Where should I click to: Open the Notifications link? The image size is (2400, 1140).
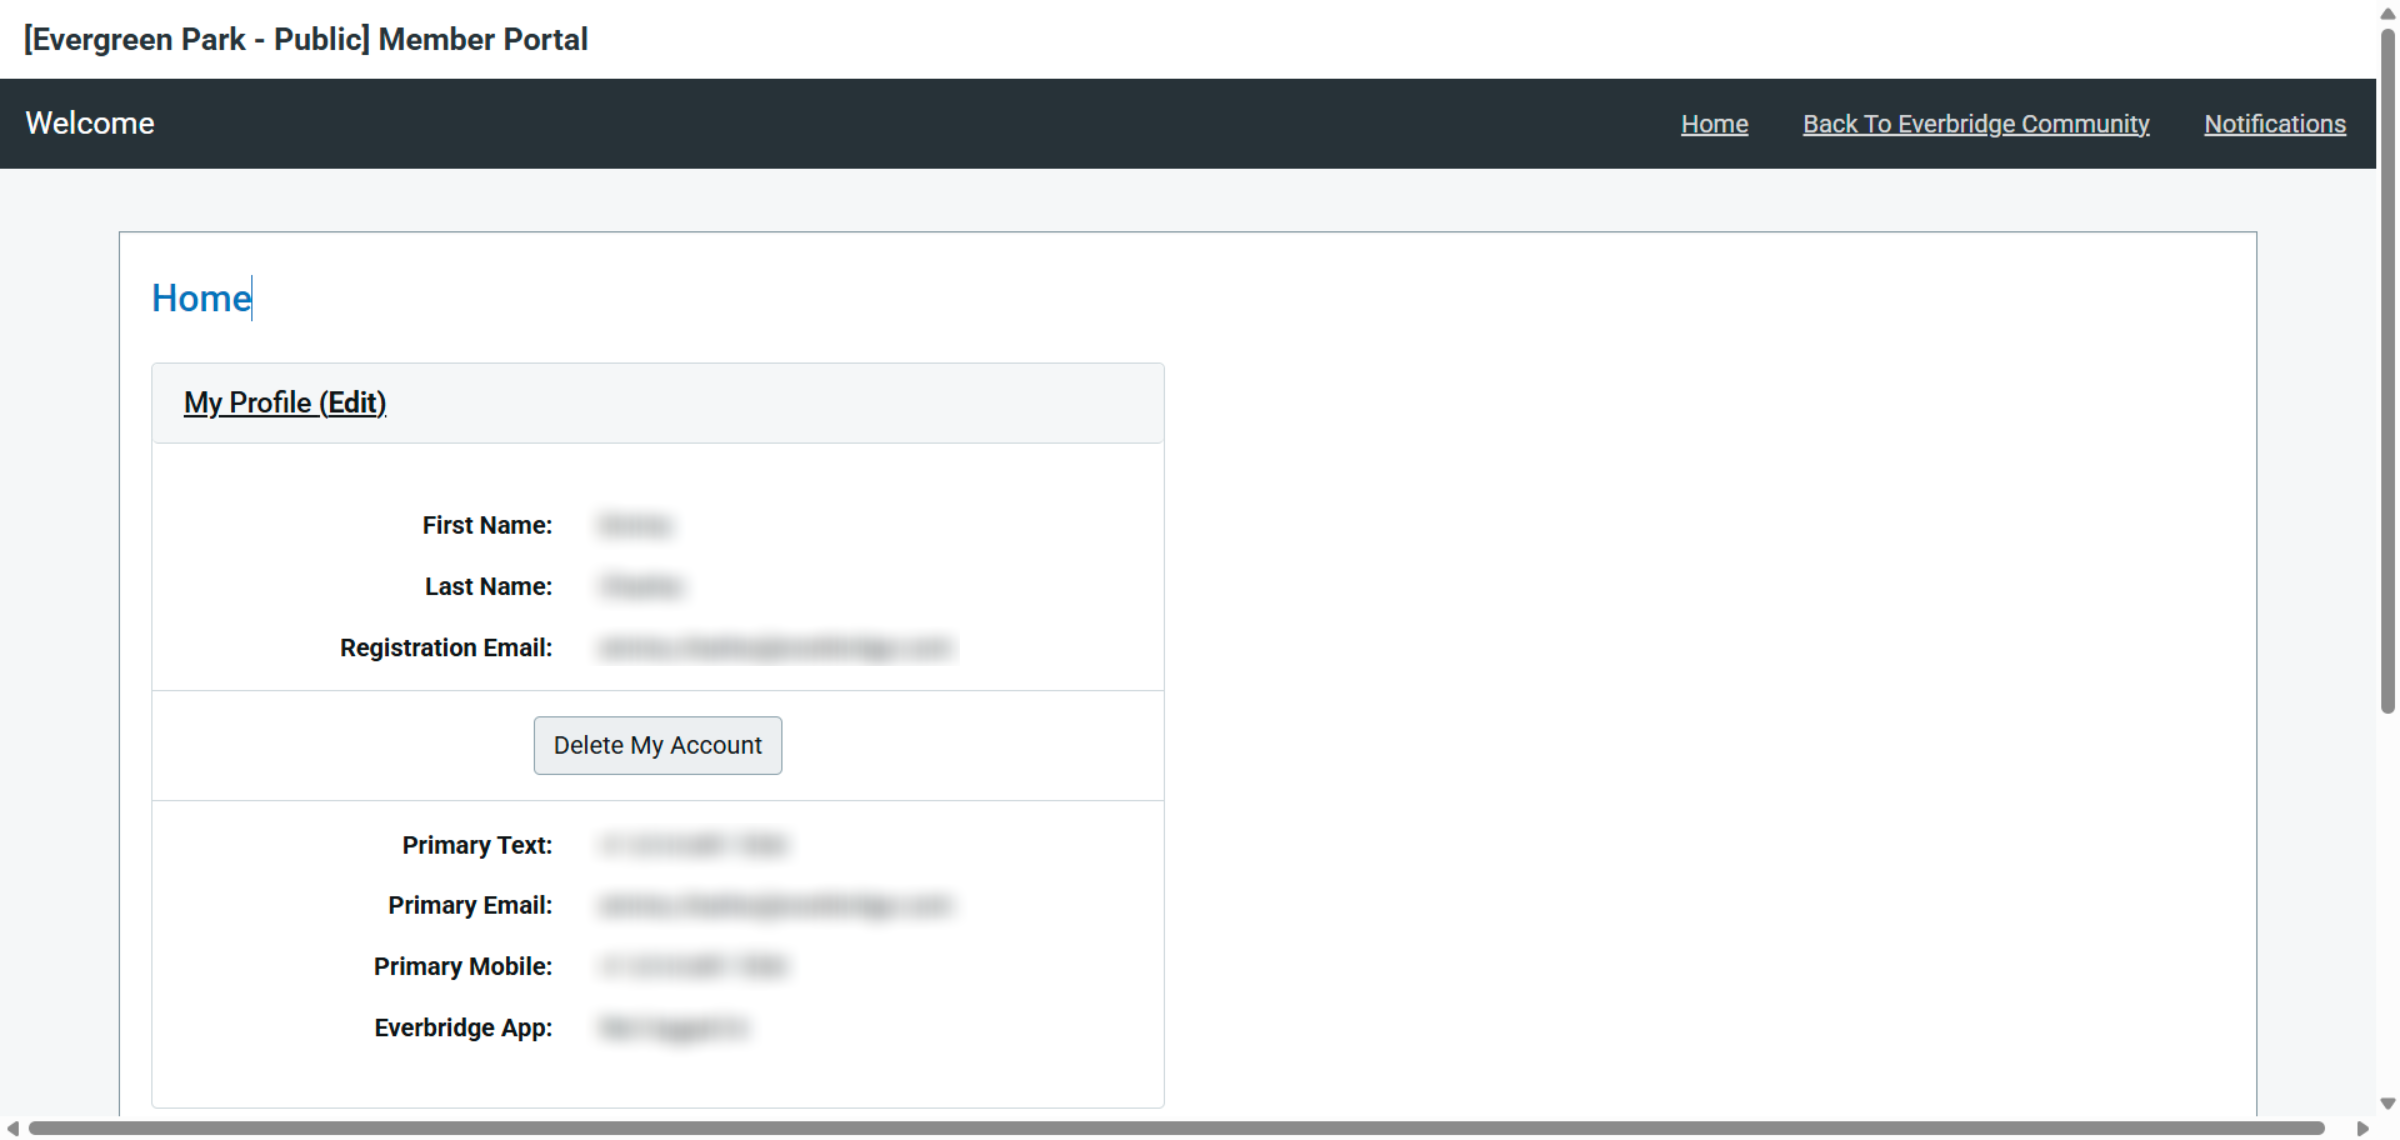point(2275,124)
